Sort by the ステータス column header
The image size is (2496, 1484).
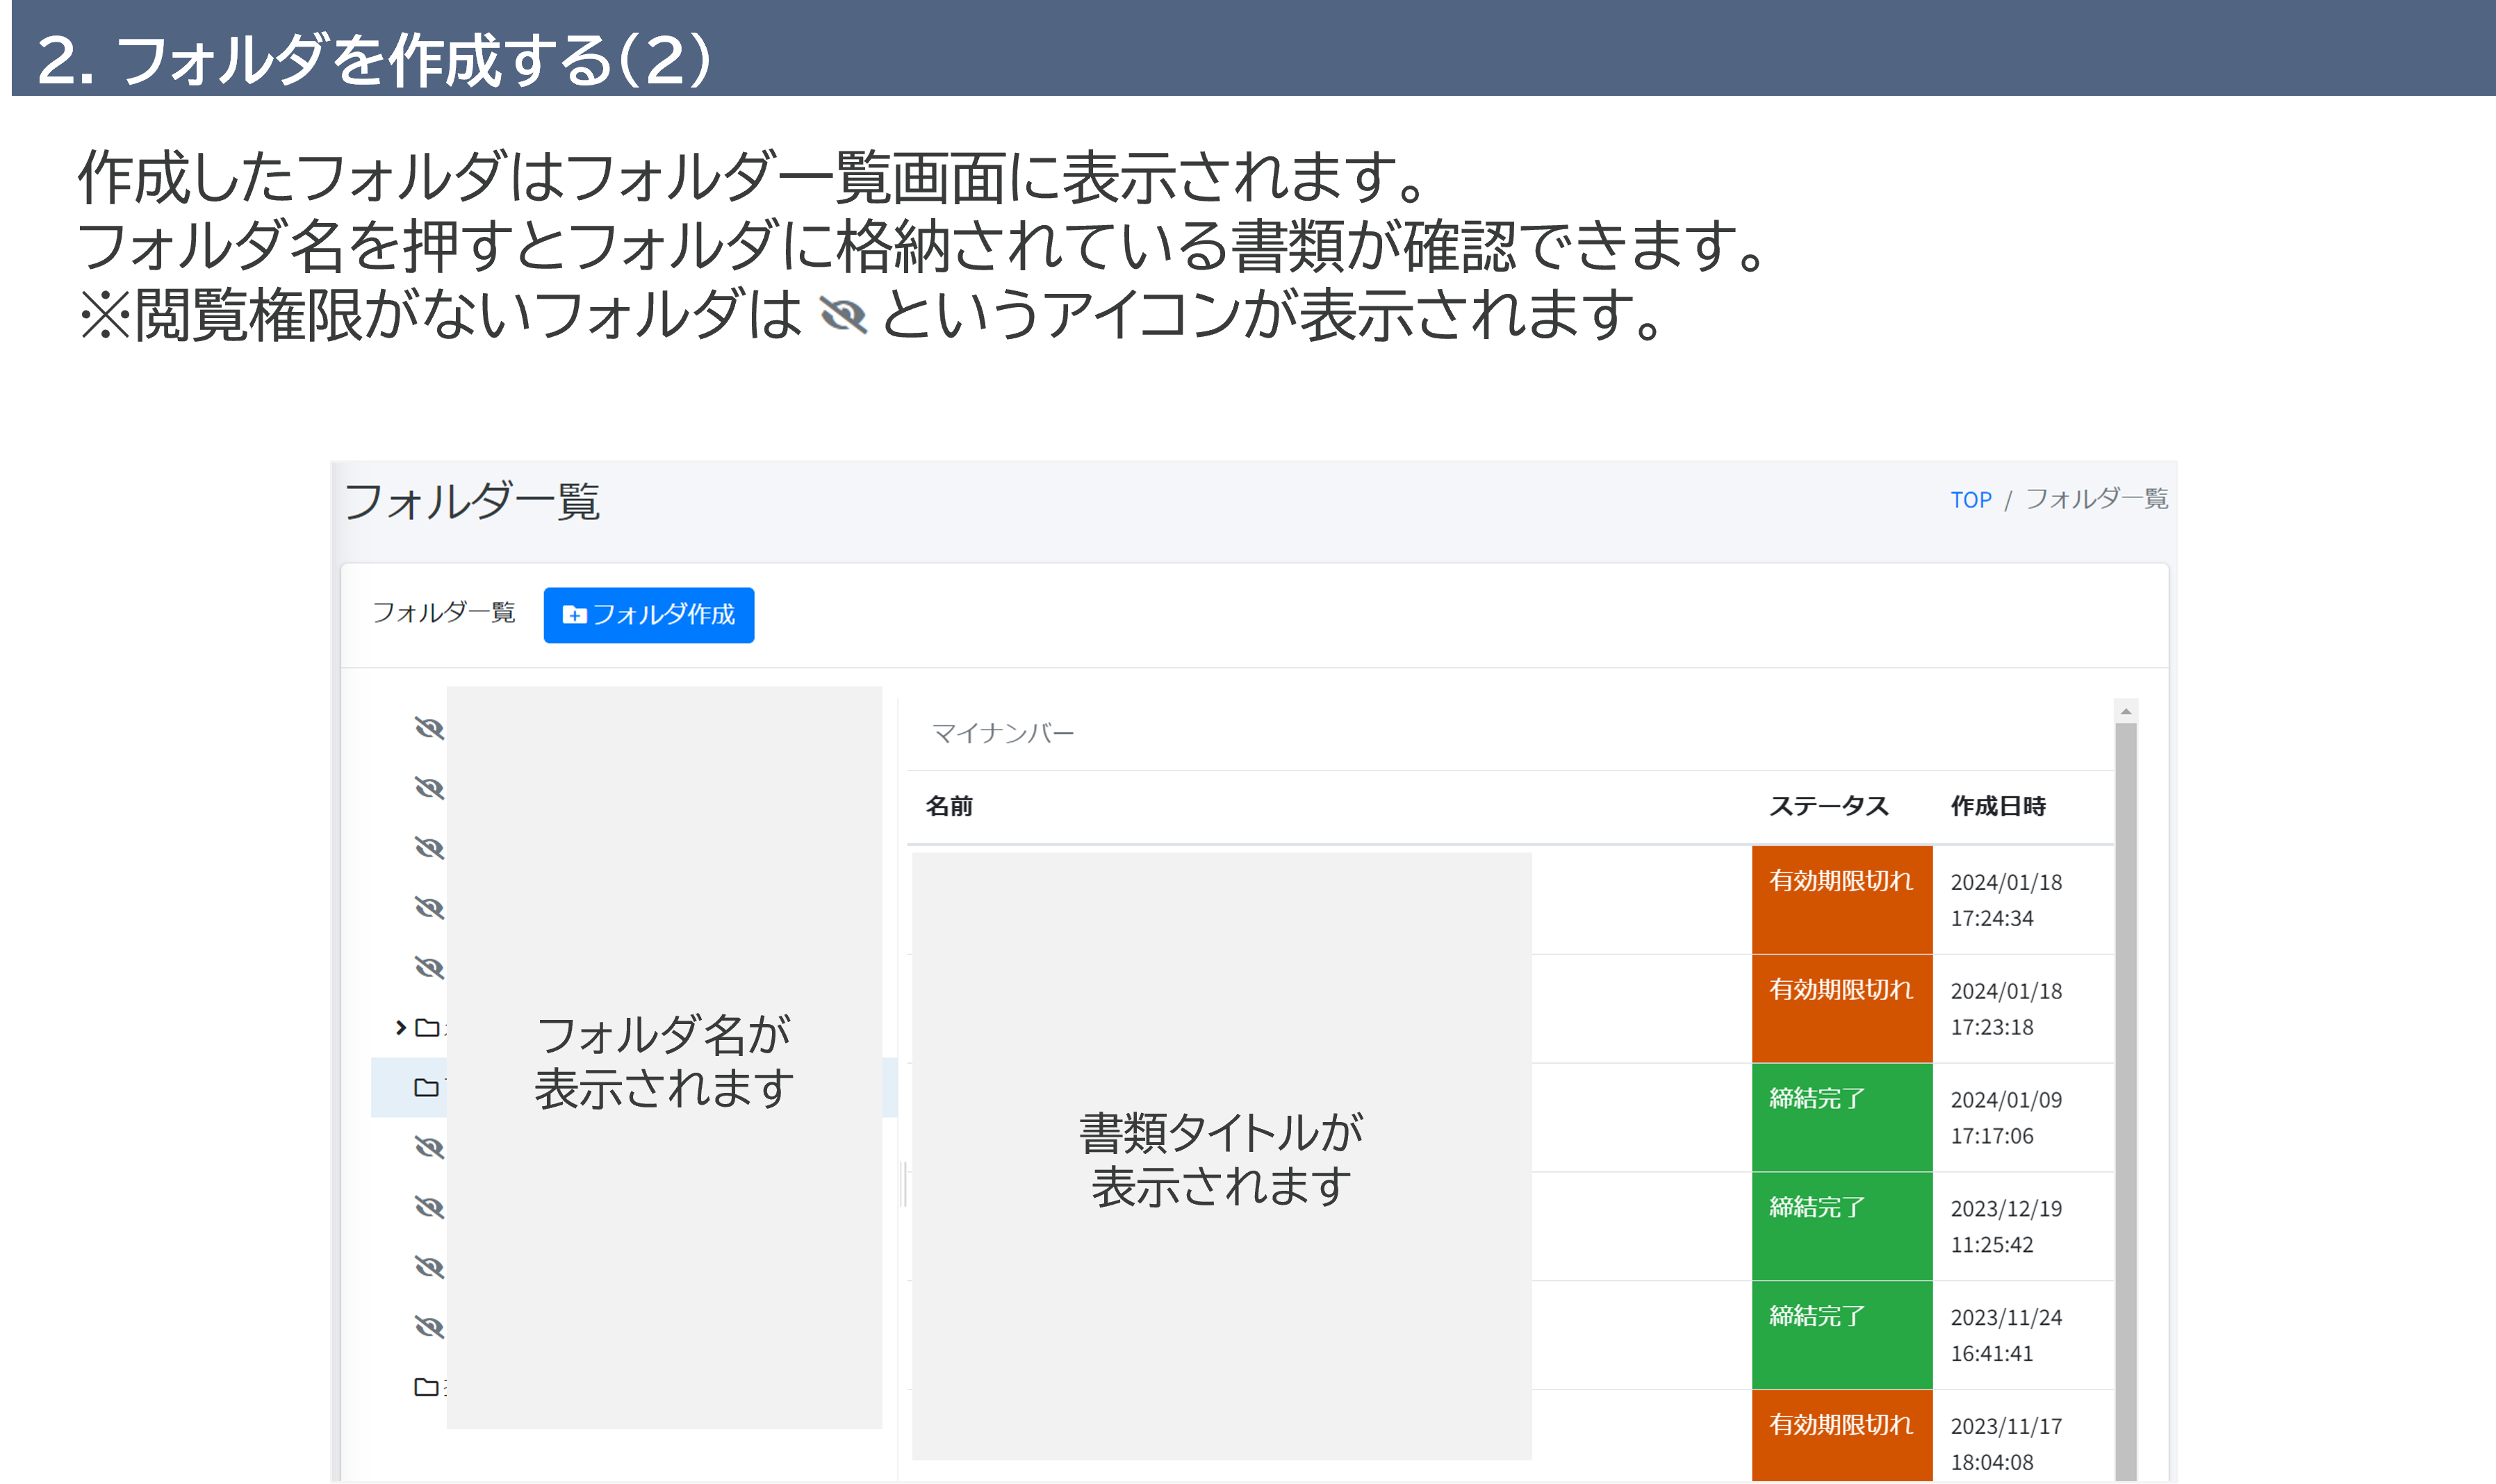pyautogui.click(x=1828, y=806)
